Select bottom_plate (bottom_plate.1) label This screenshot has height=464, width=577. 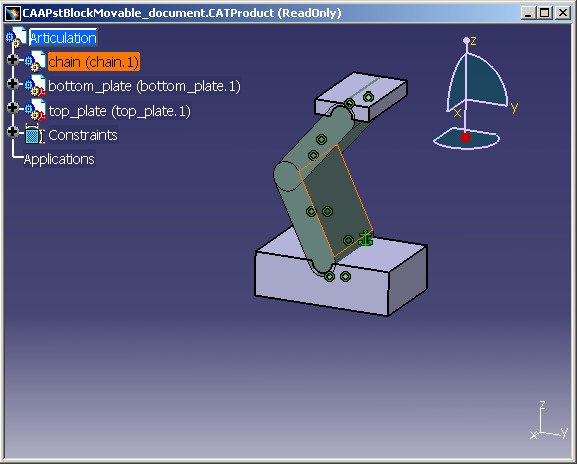pyautogui.click(x=144, y=86)
